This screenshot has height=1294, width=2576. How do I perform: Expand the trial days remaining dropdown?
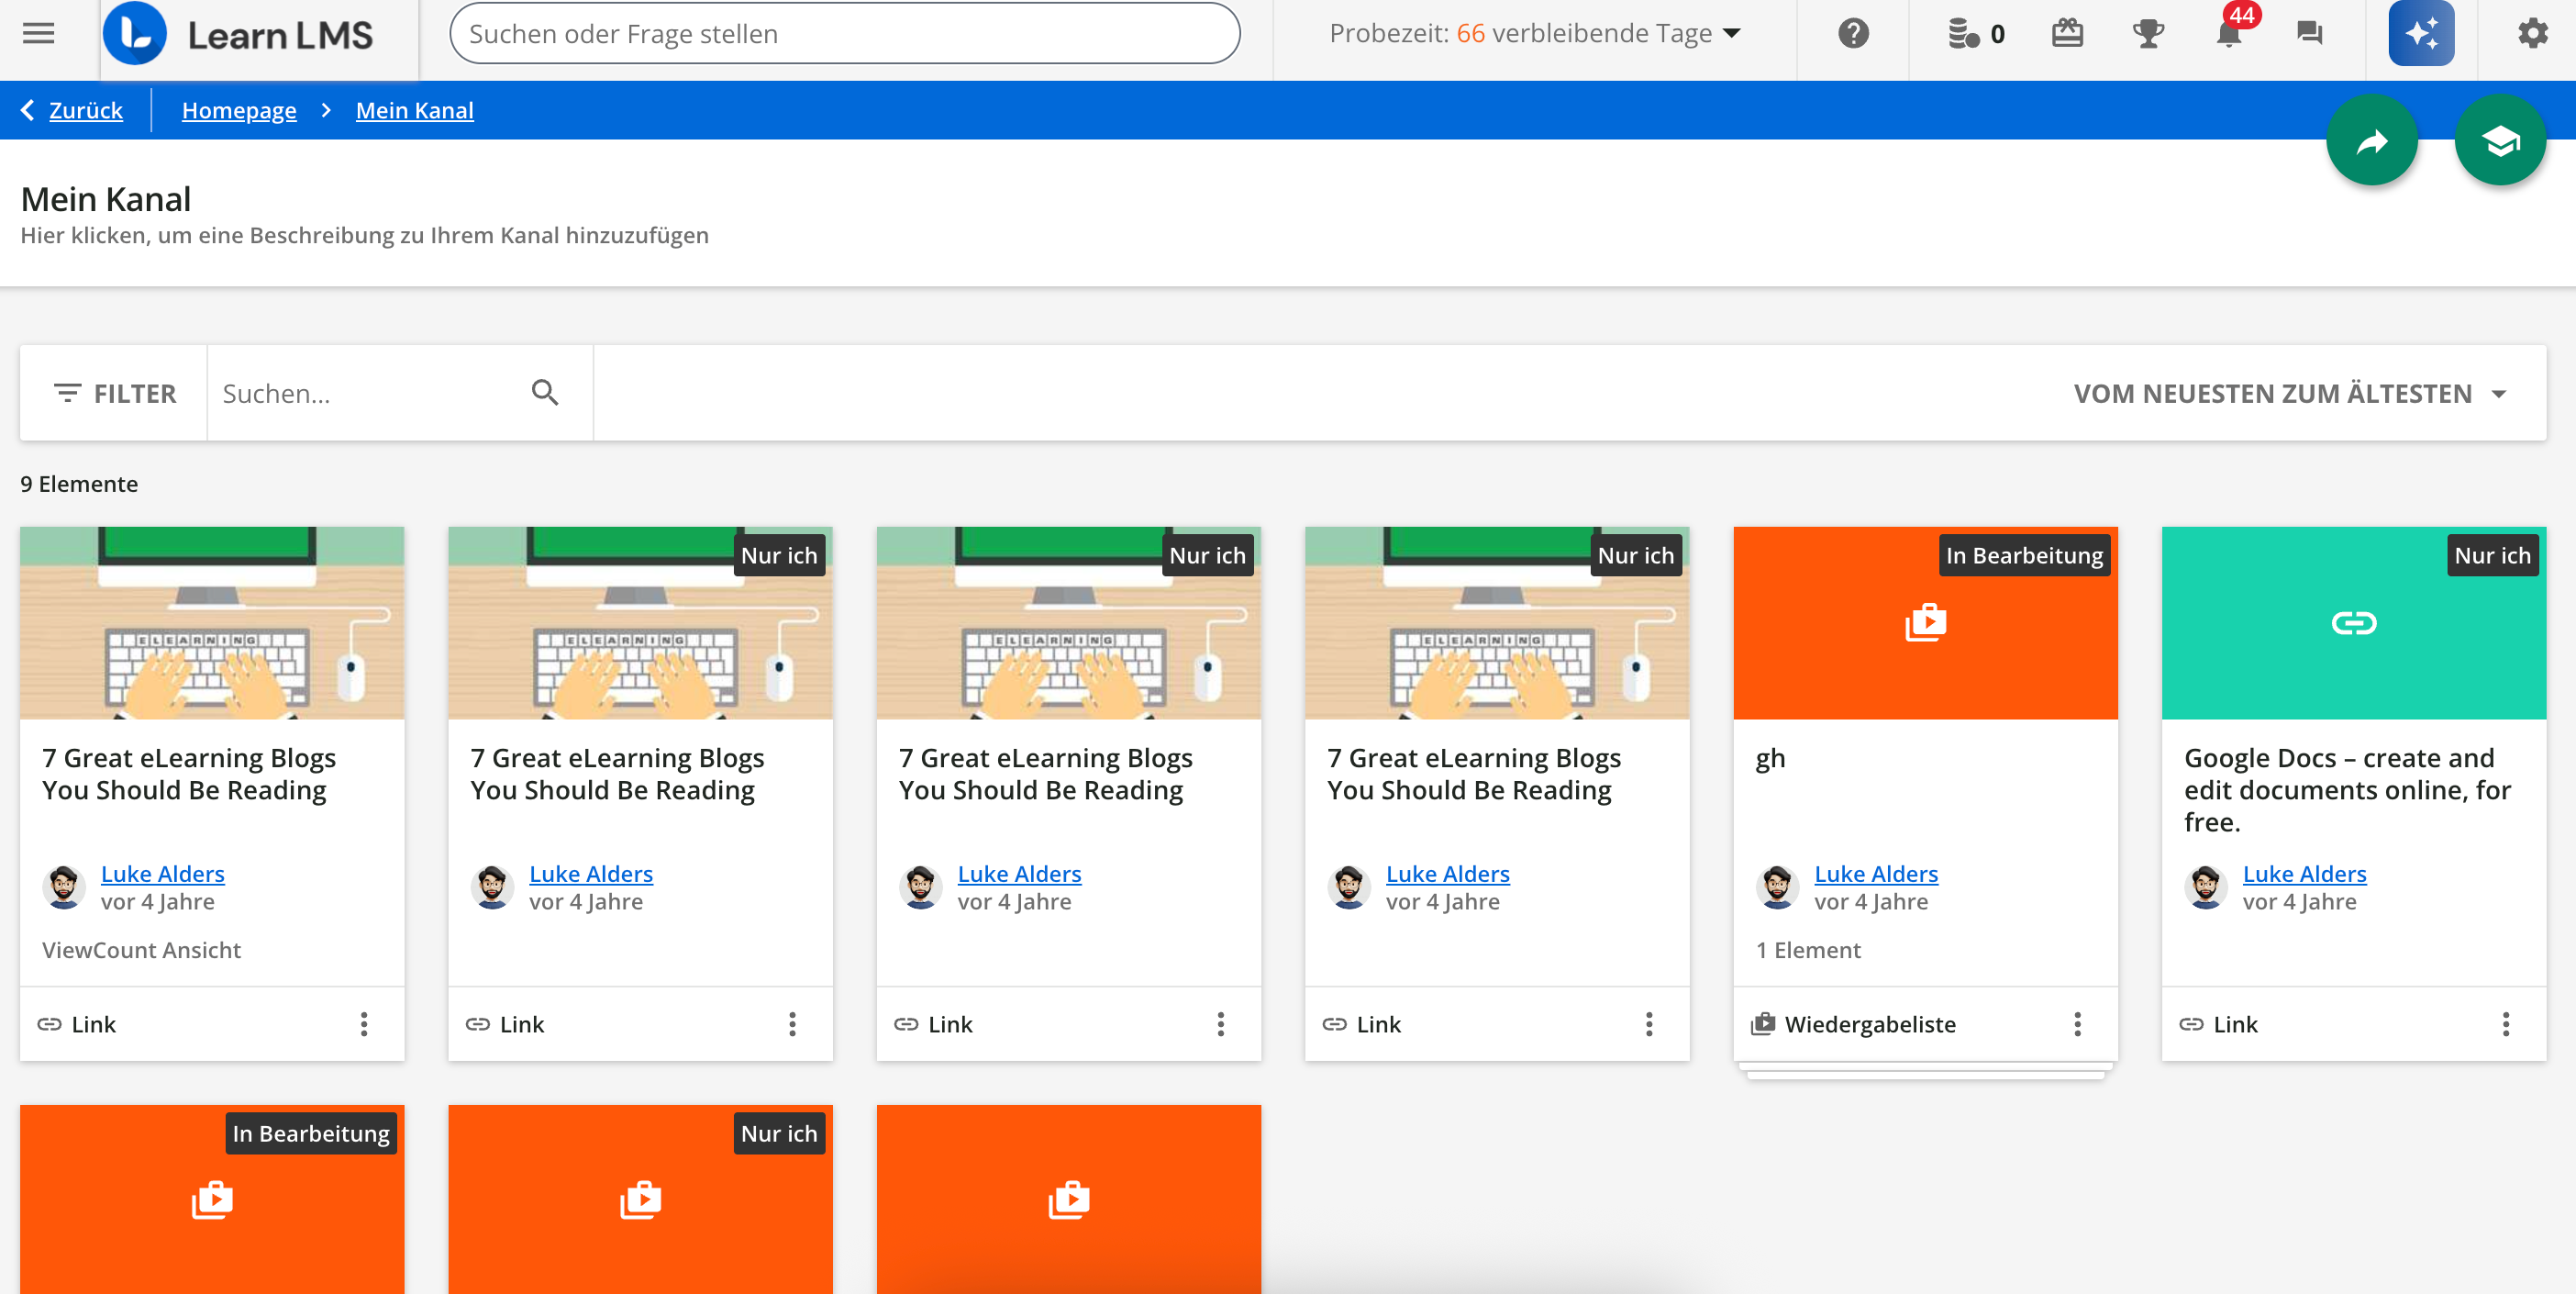click(x=1535, y=34)
